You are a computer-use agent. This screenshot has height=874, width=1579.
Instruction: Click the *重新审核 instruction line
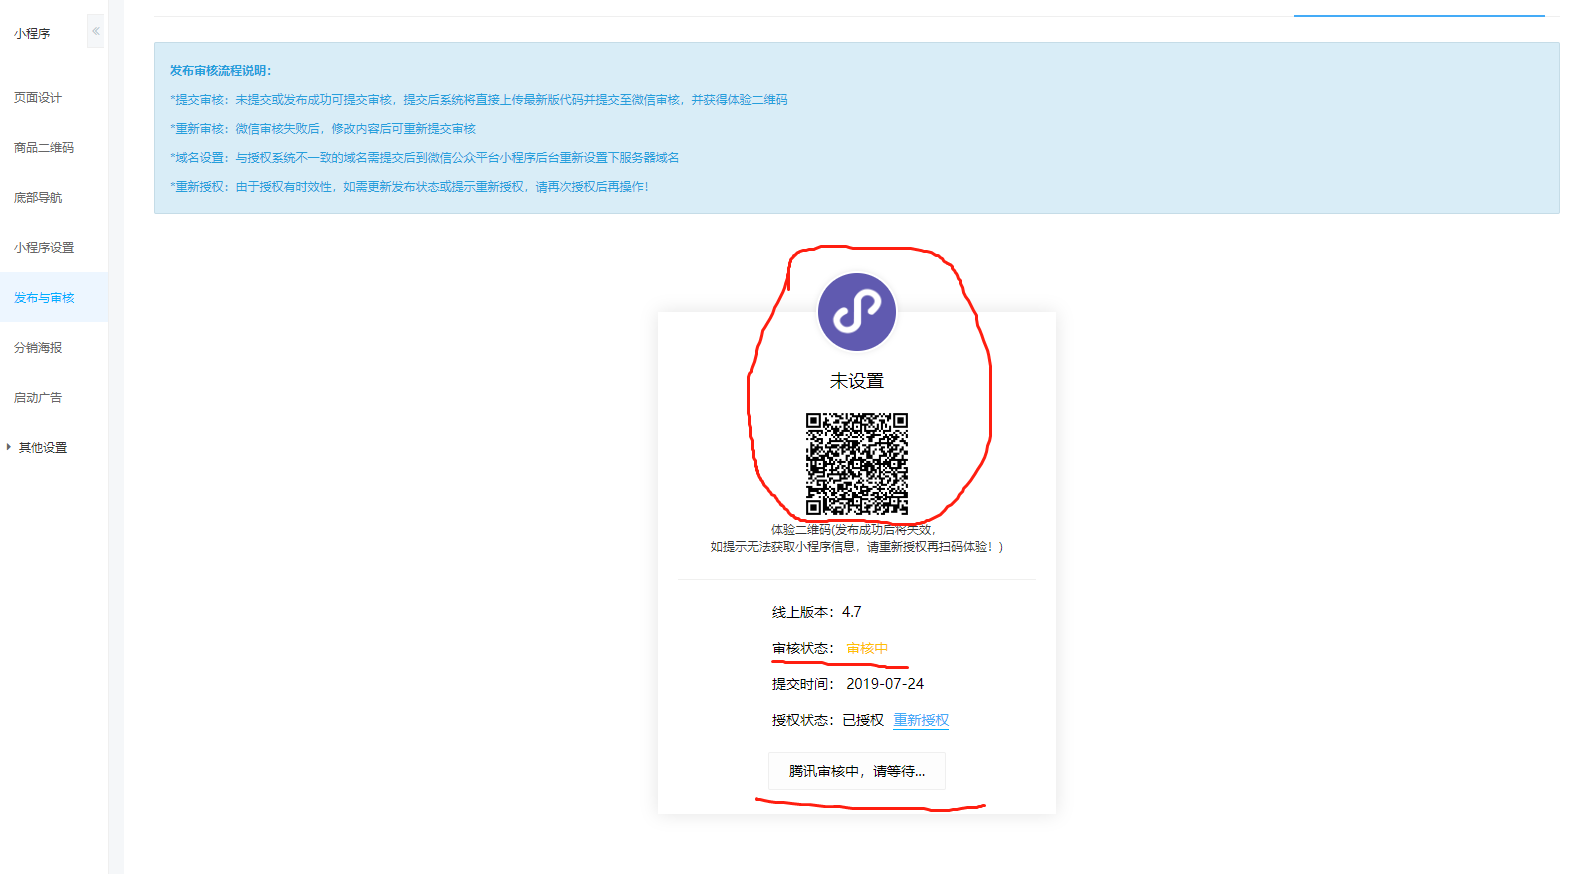point(323,128)
